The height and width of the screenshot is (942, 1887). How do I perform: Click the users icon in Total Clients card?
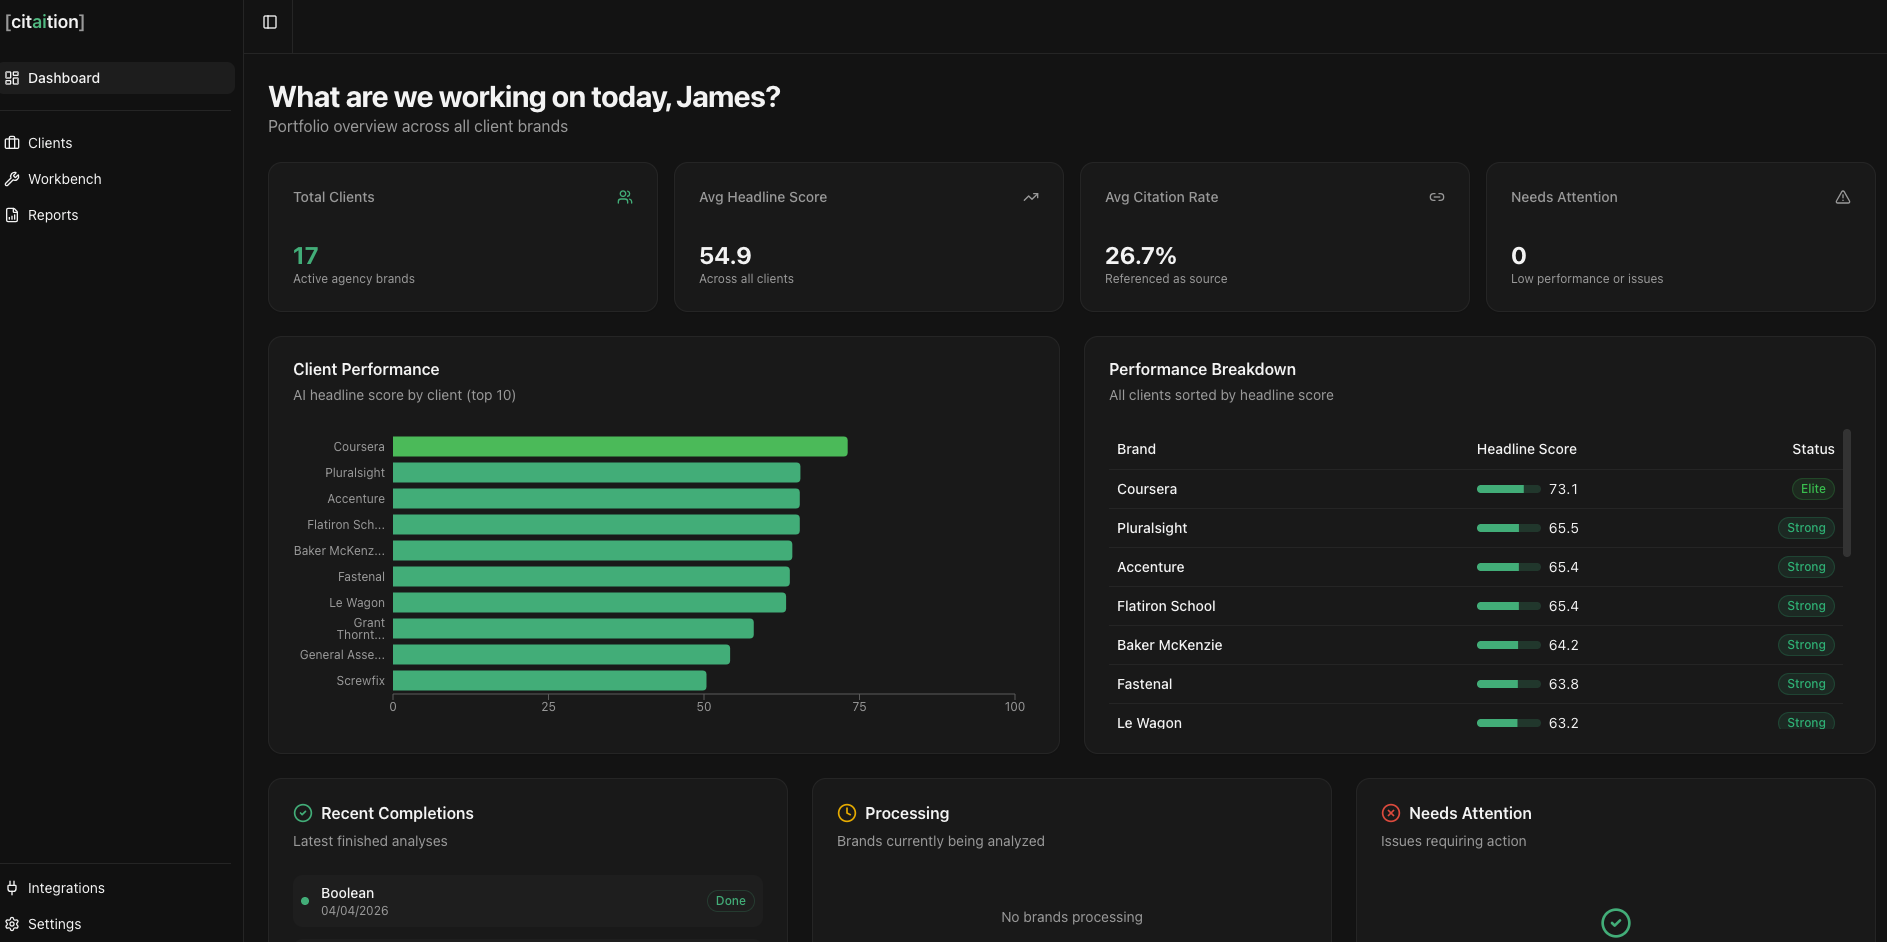[625, 197]
